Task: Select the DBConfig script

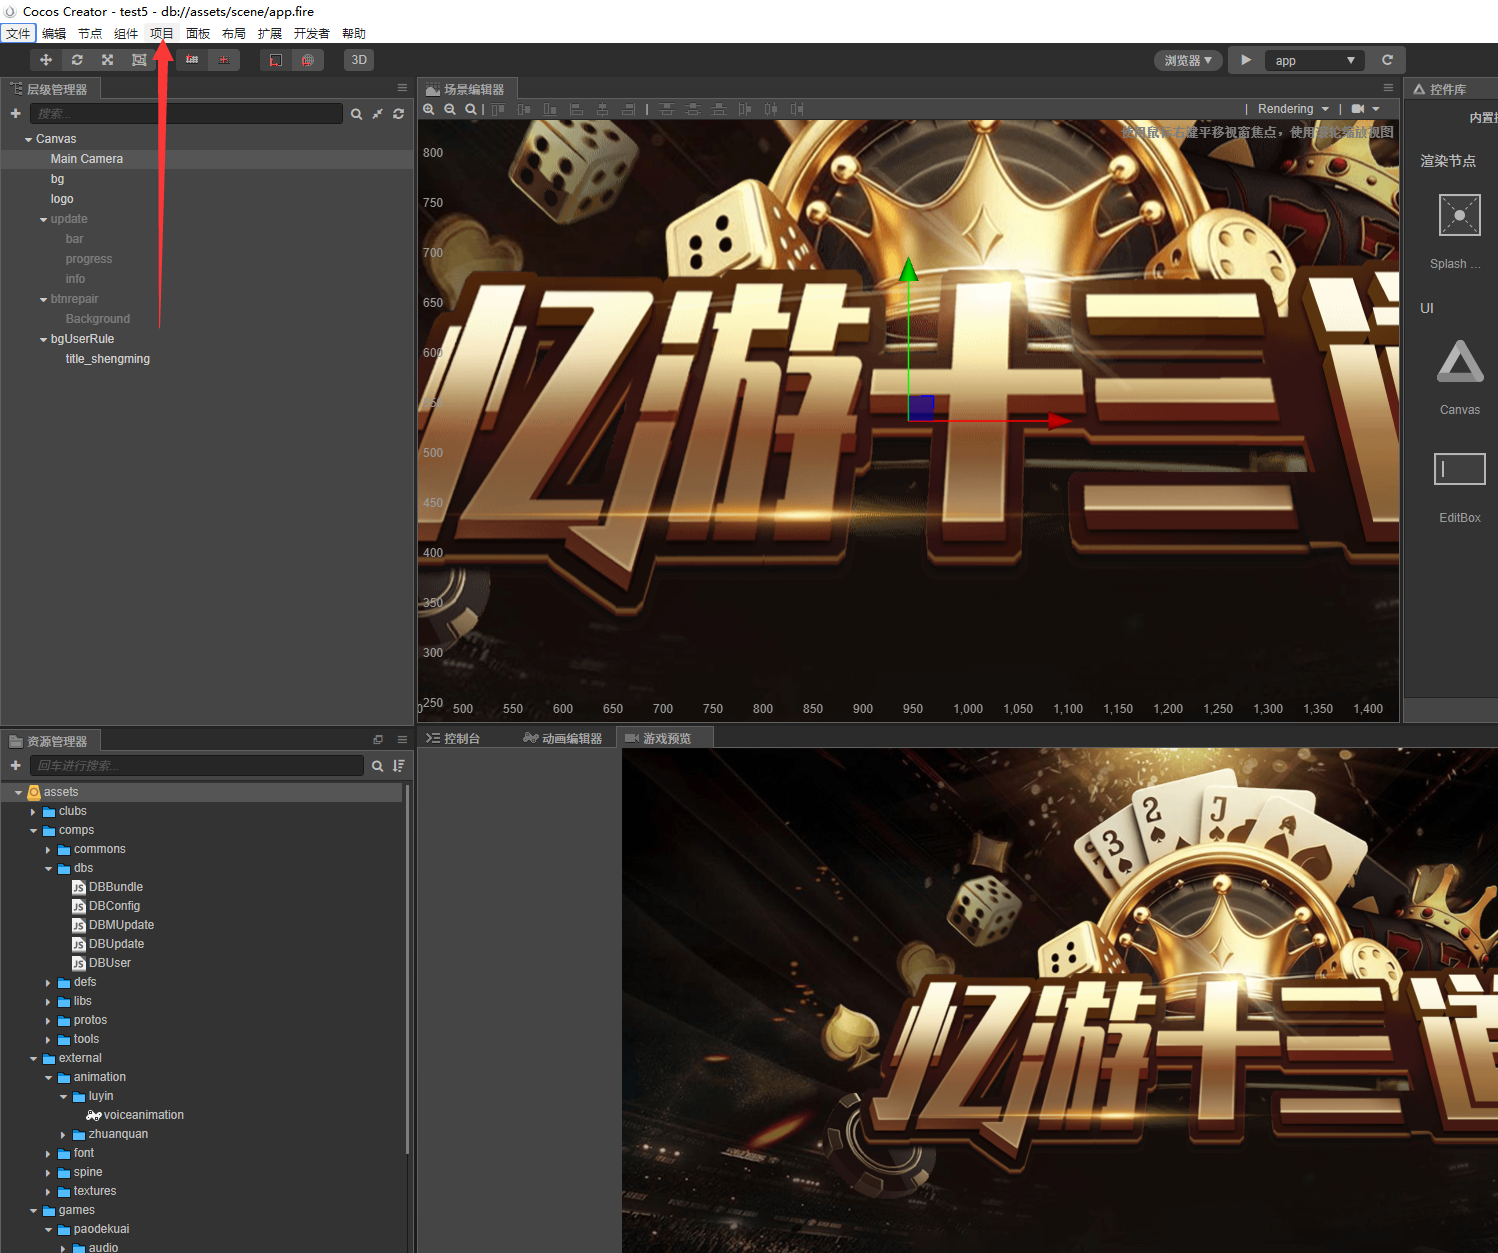Action: (106, 906)
